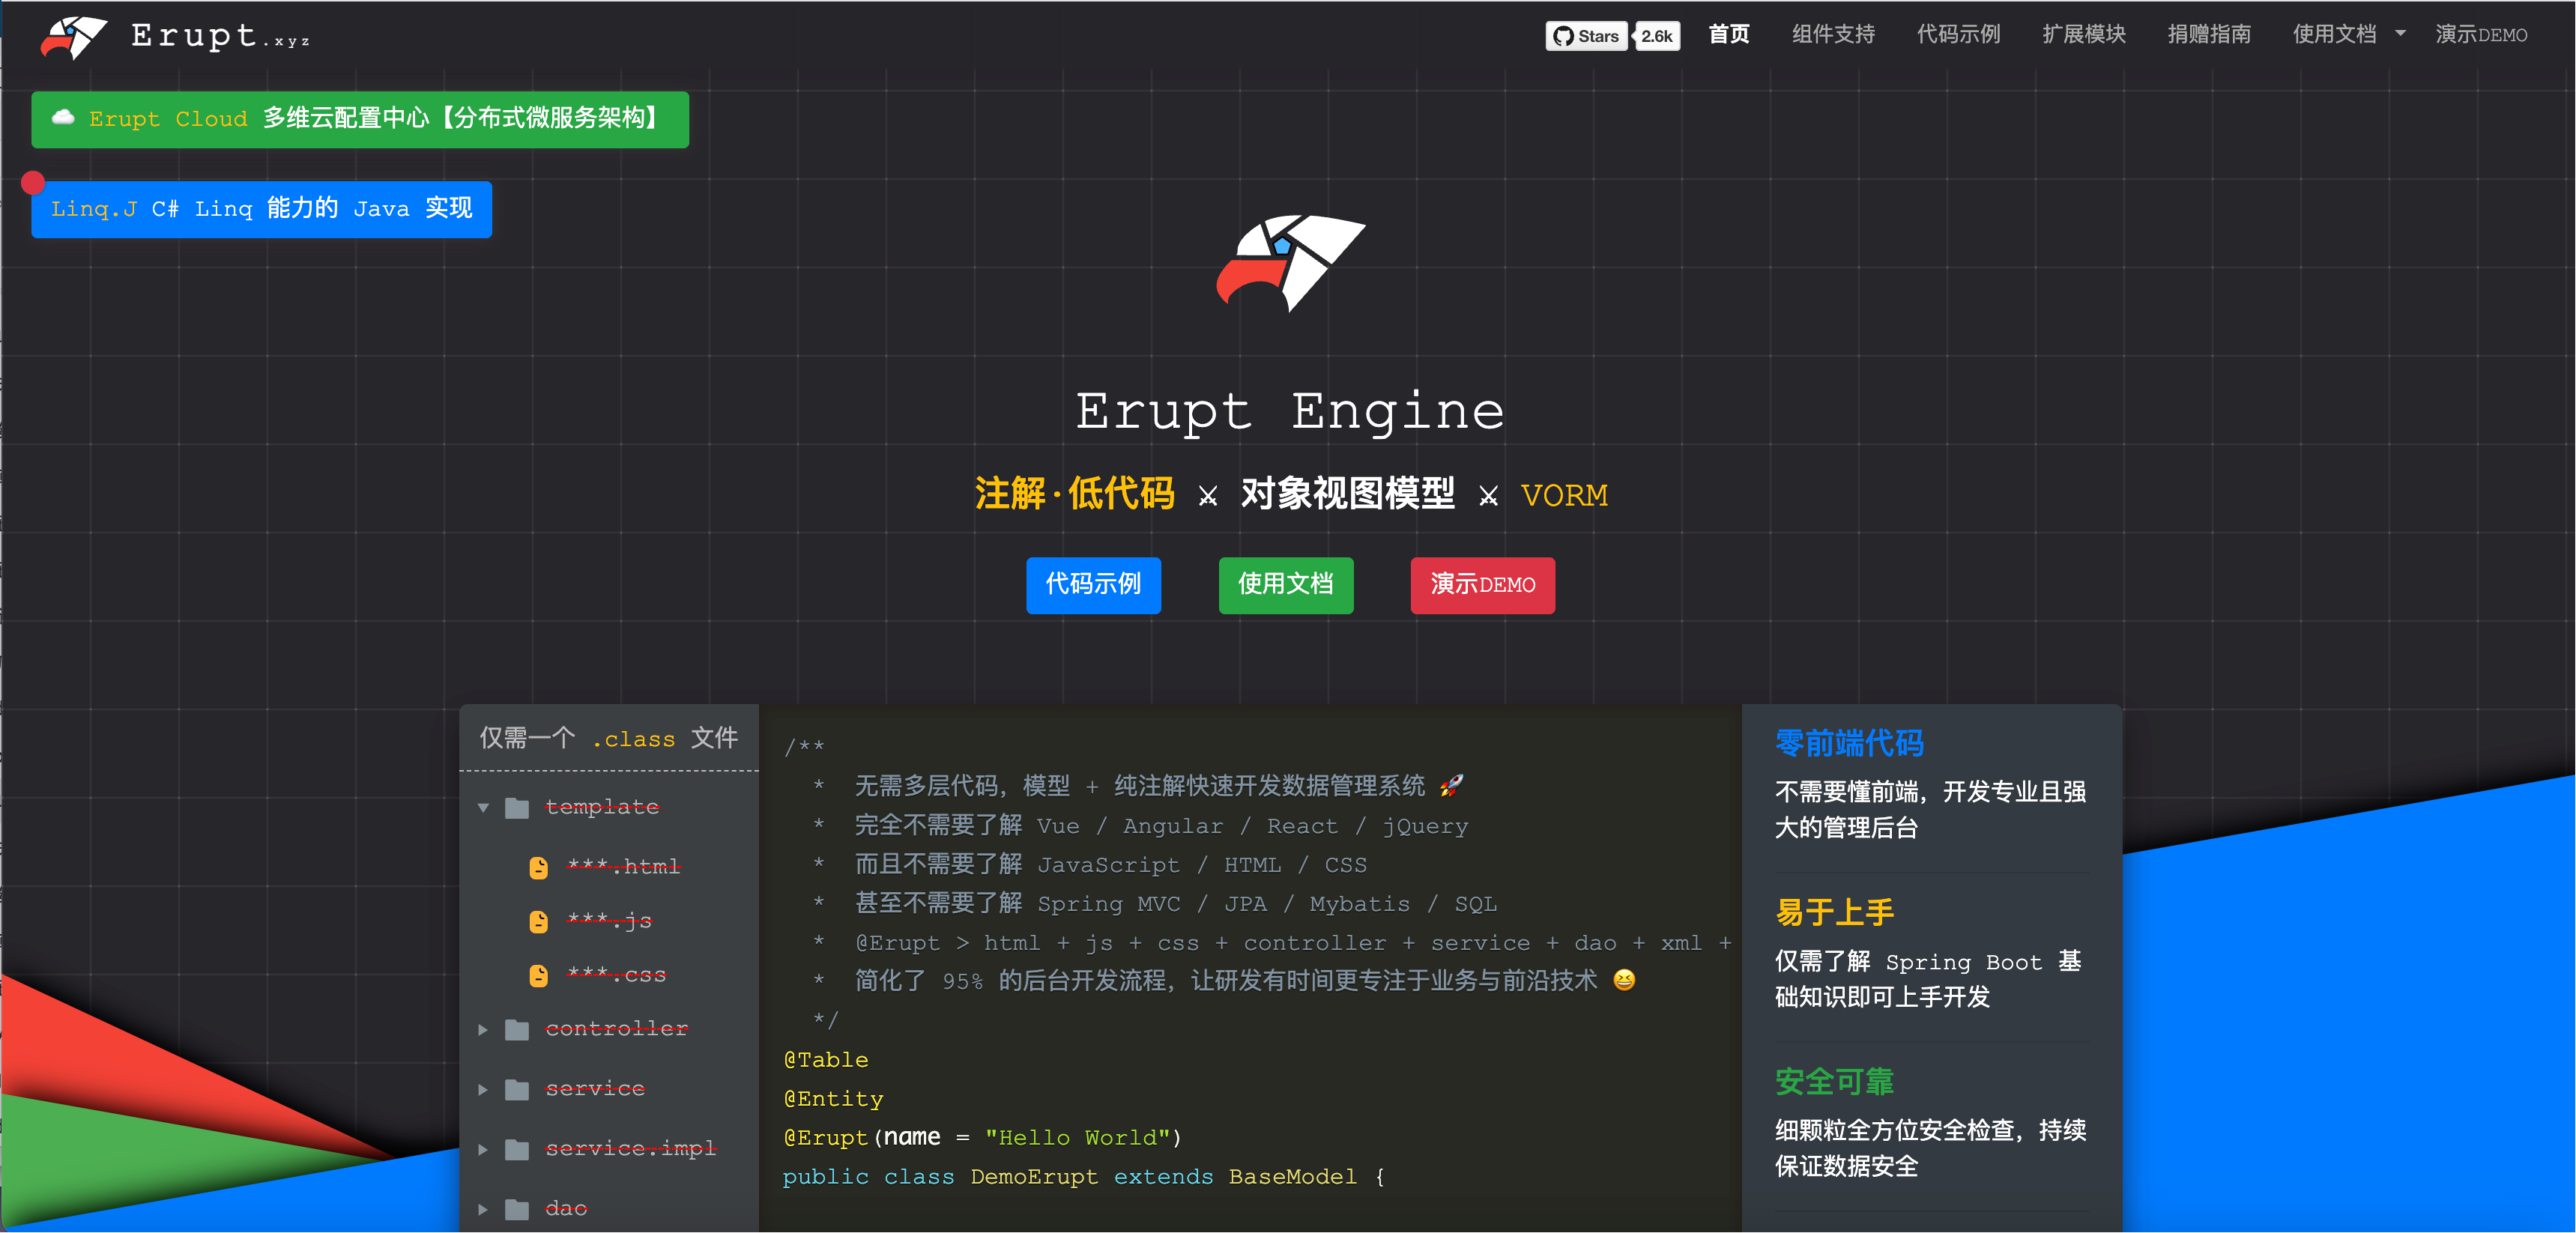2576x1233 pixels.
Task: Click the laughing emoji in the code comment
Action: (x=1624, y=981)
